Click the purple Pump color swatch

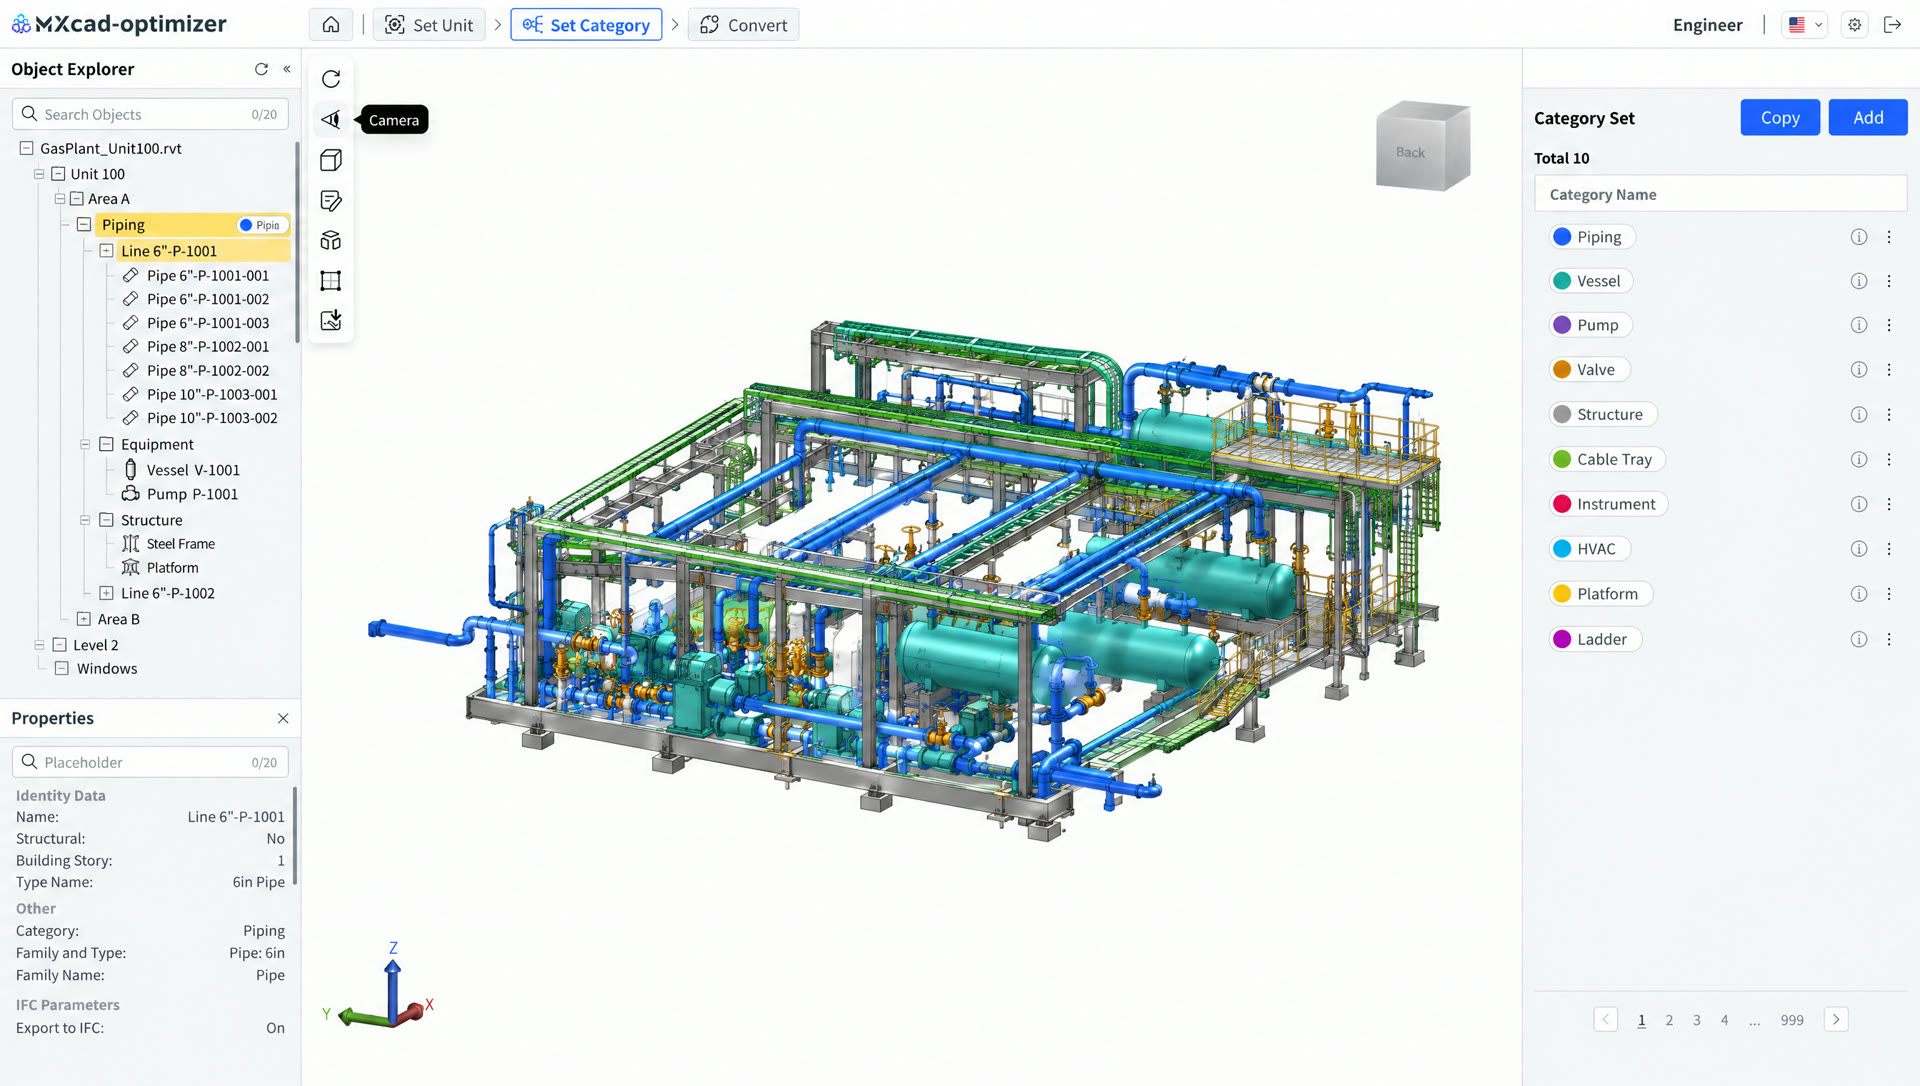[1562, 325]
